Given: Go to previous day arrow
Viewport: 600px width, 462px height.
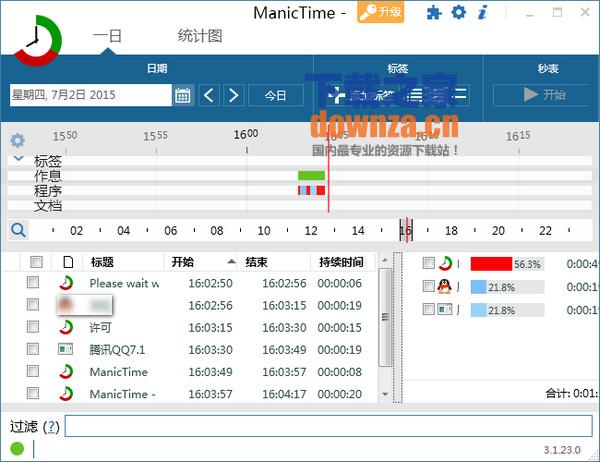Looking at the screenshot, I should (209, 95).
